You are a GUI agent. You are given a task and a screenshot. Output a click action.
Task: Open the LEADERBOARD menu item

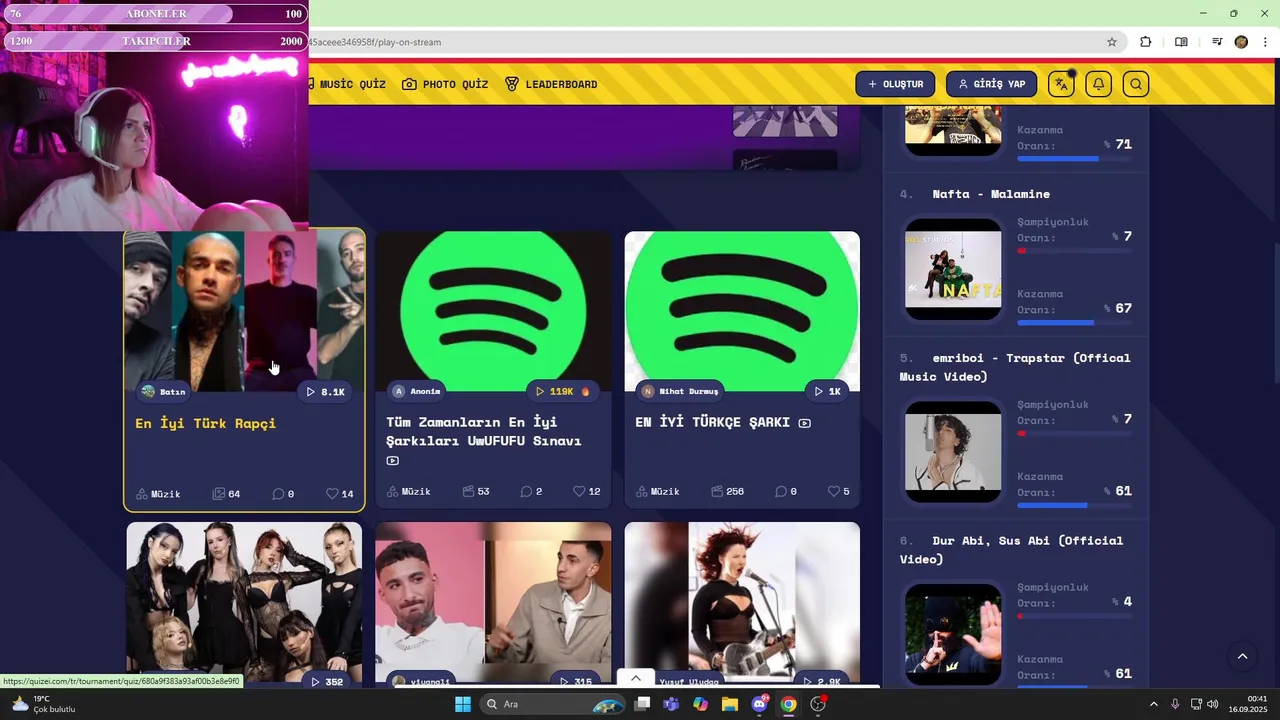(x=551, y=84)
